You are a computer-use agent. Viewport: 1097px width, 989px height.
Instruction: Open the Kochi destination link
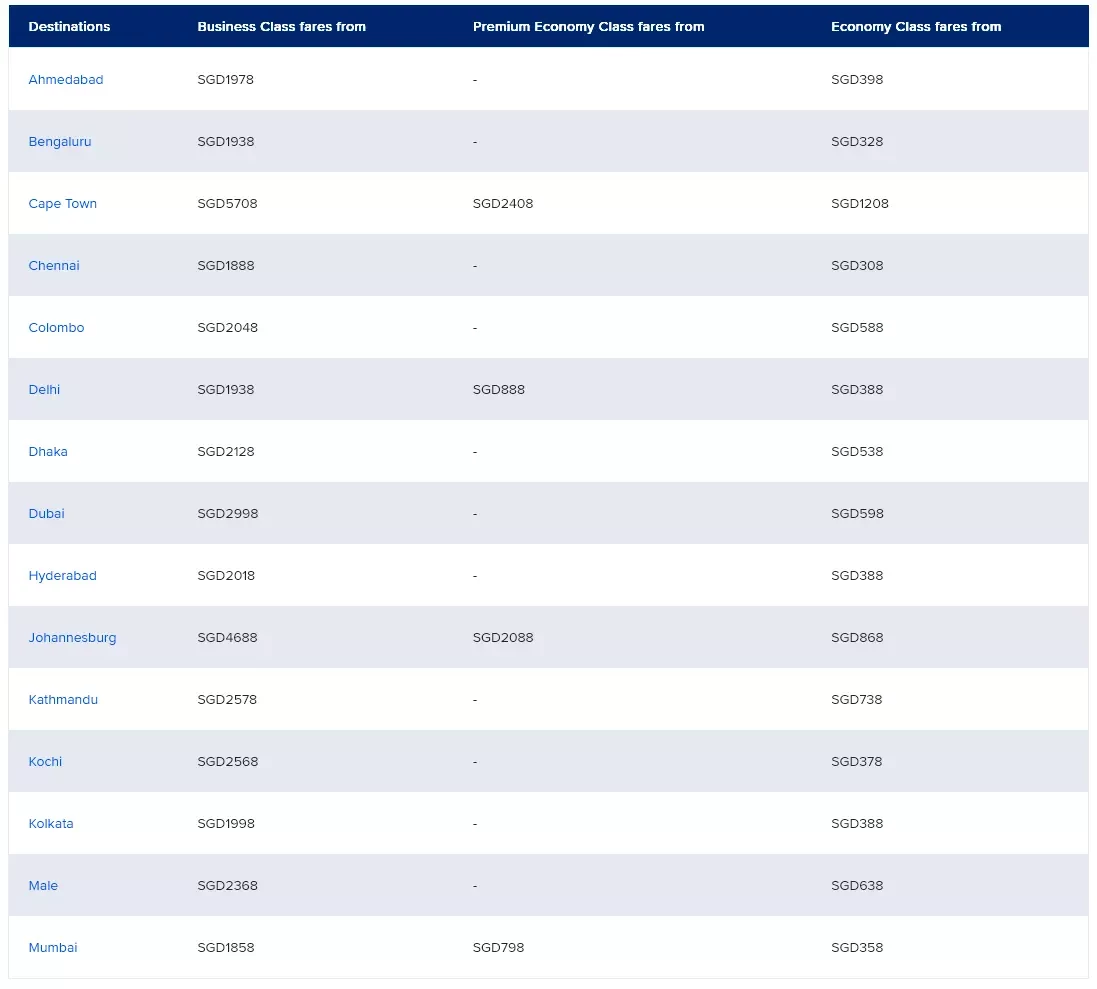click(x=45, y=762)
